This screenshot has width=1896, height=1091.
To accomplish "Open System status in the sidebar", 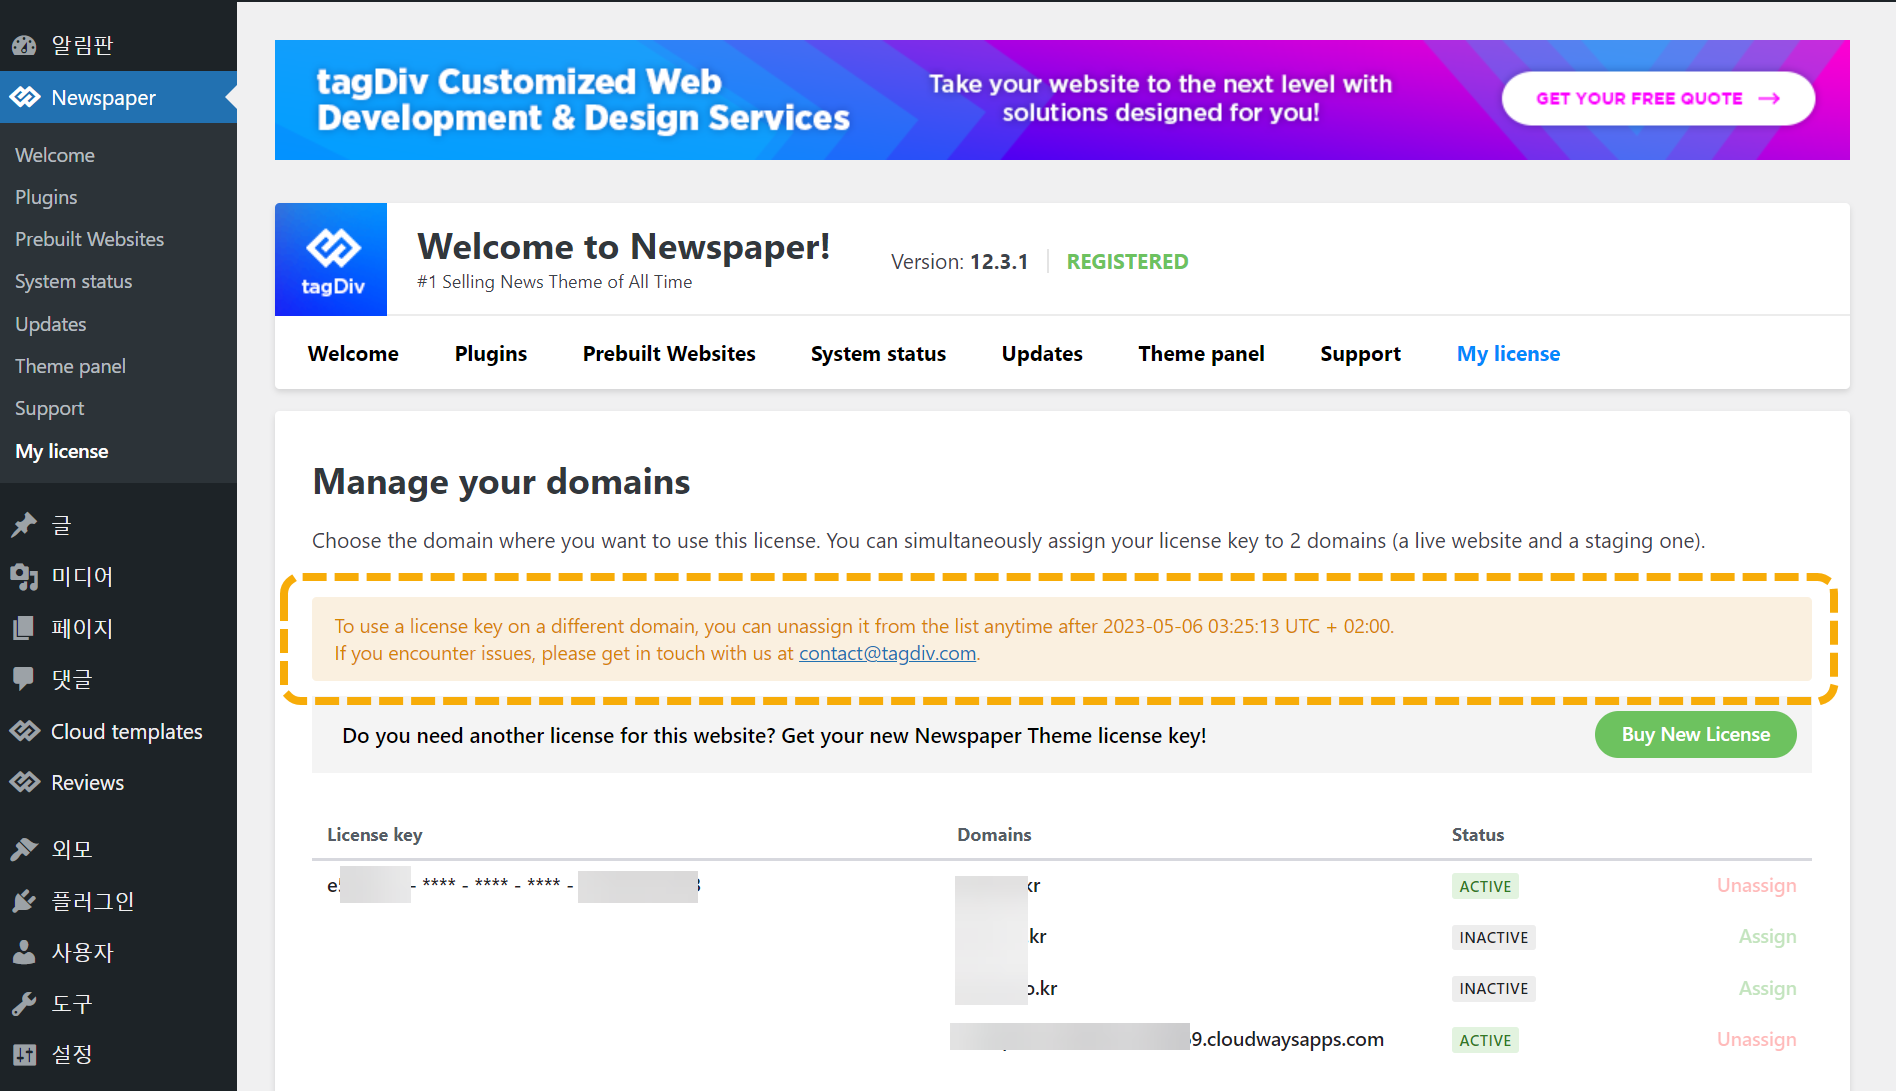I will coord(73,281).
